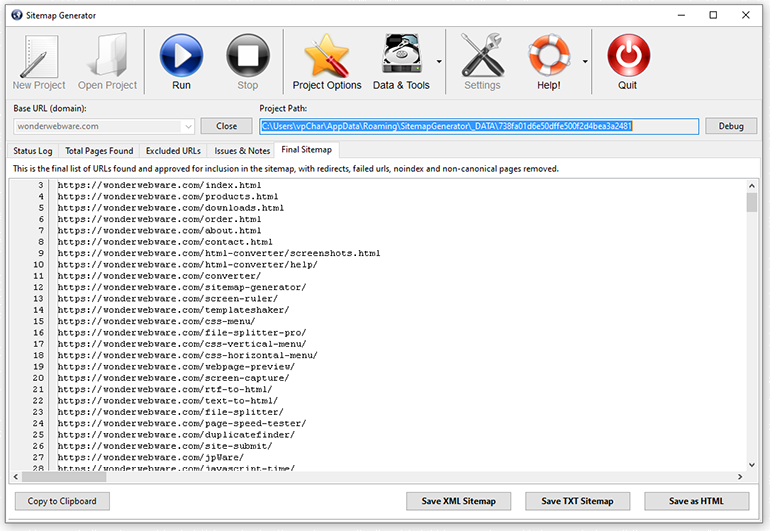Screen dimensions: 770x531
Task: Click the css-menu/ URL line
Action: [156, 321]
